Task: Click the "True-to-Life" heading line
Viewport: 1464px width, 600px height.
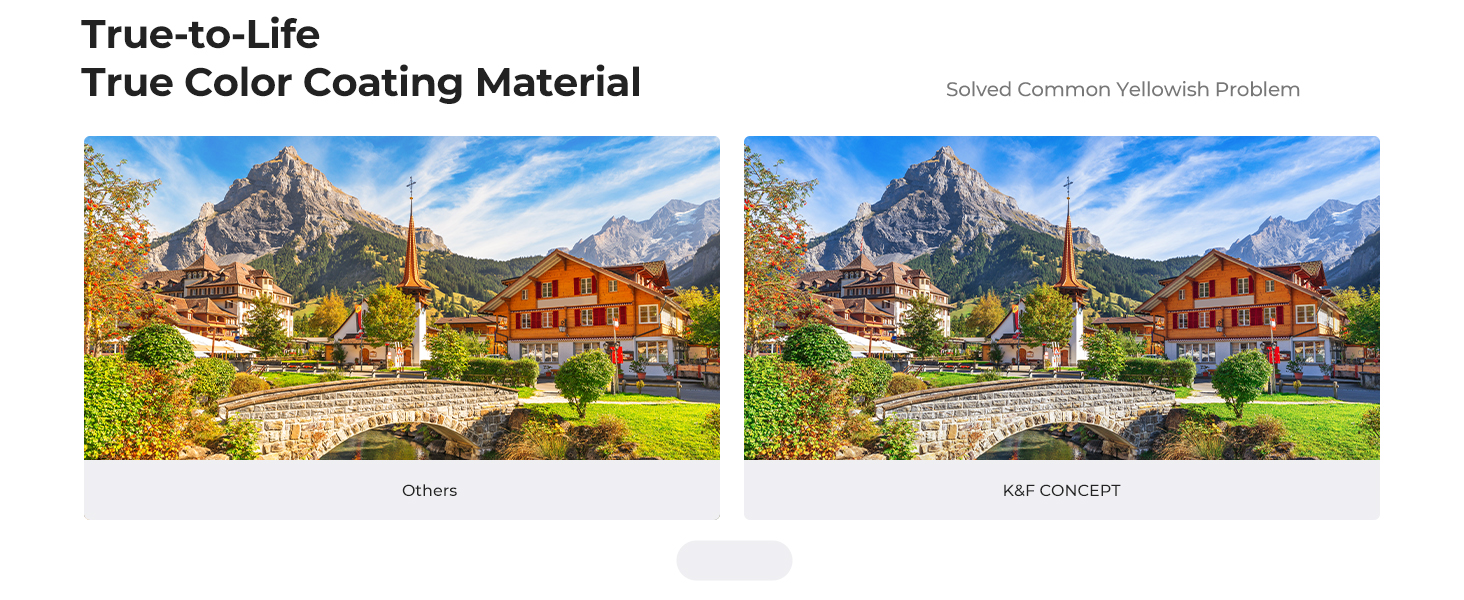Action: (200, 35)
